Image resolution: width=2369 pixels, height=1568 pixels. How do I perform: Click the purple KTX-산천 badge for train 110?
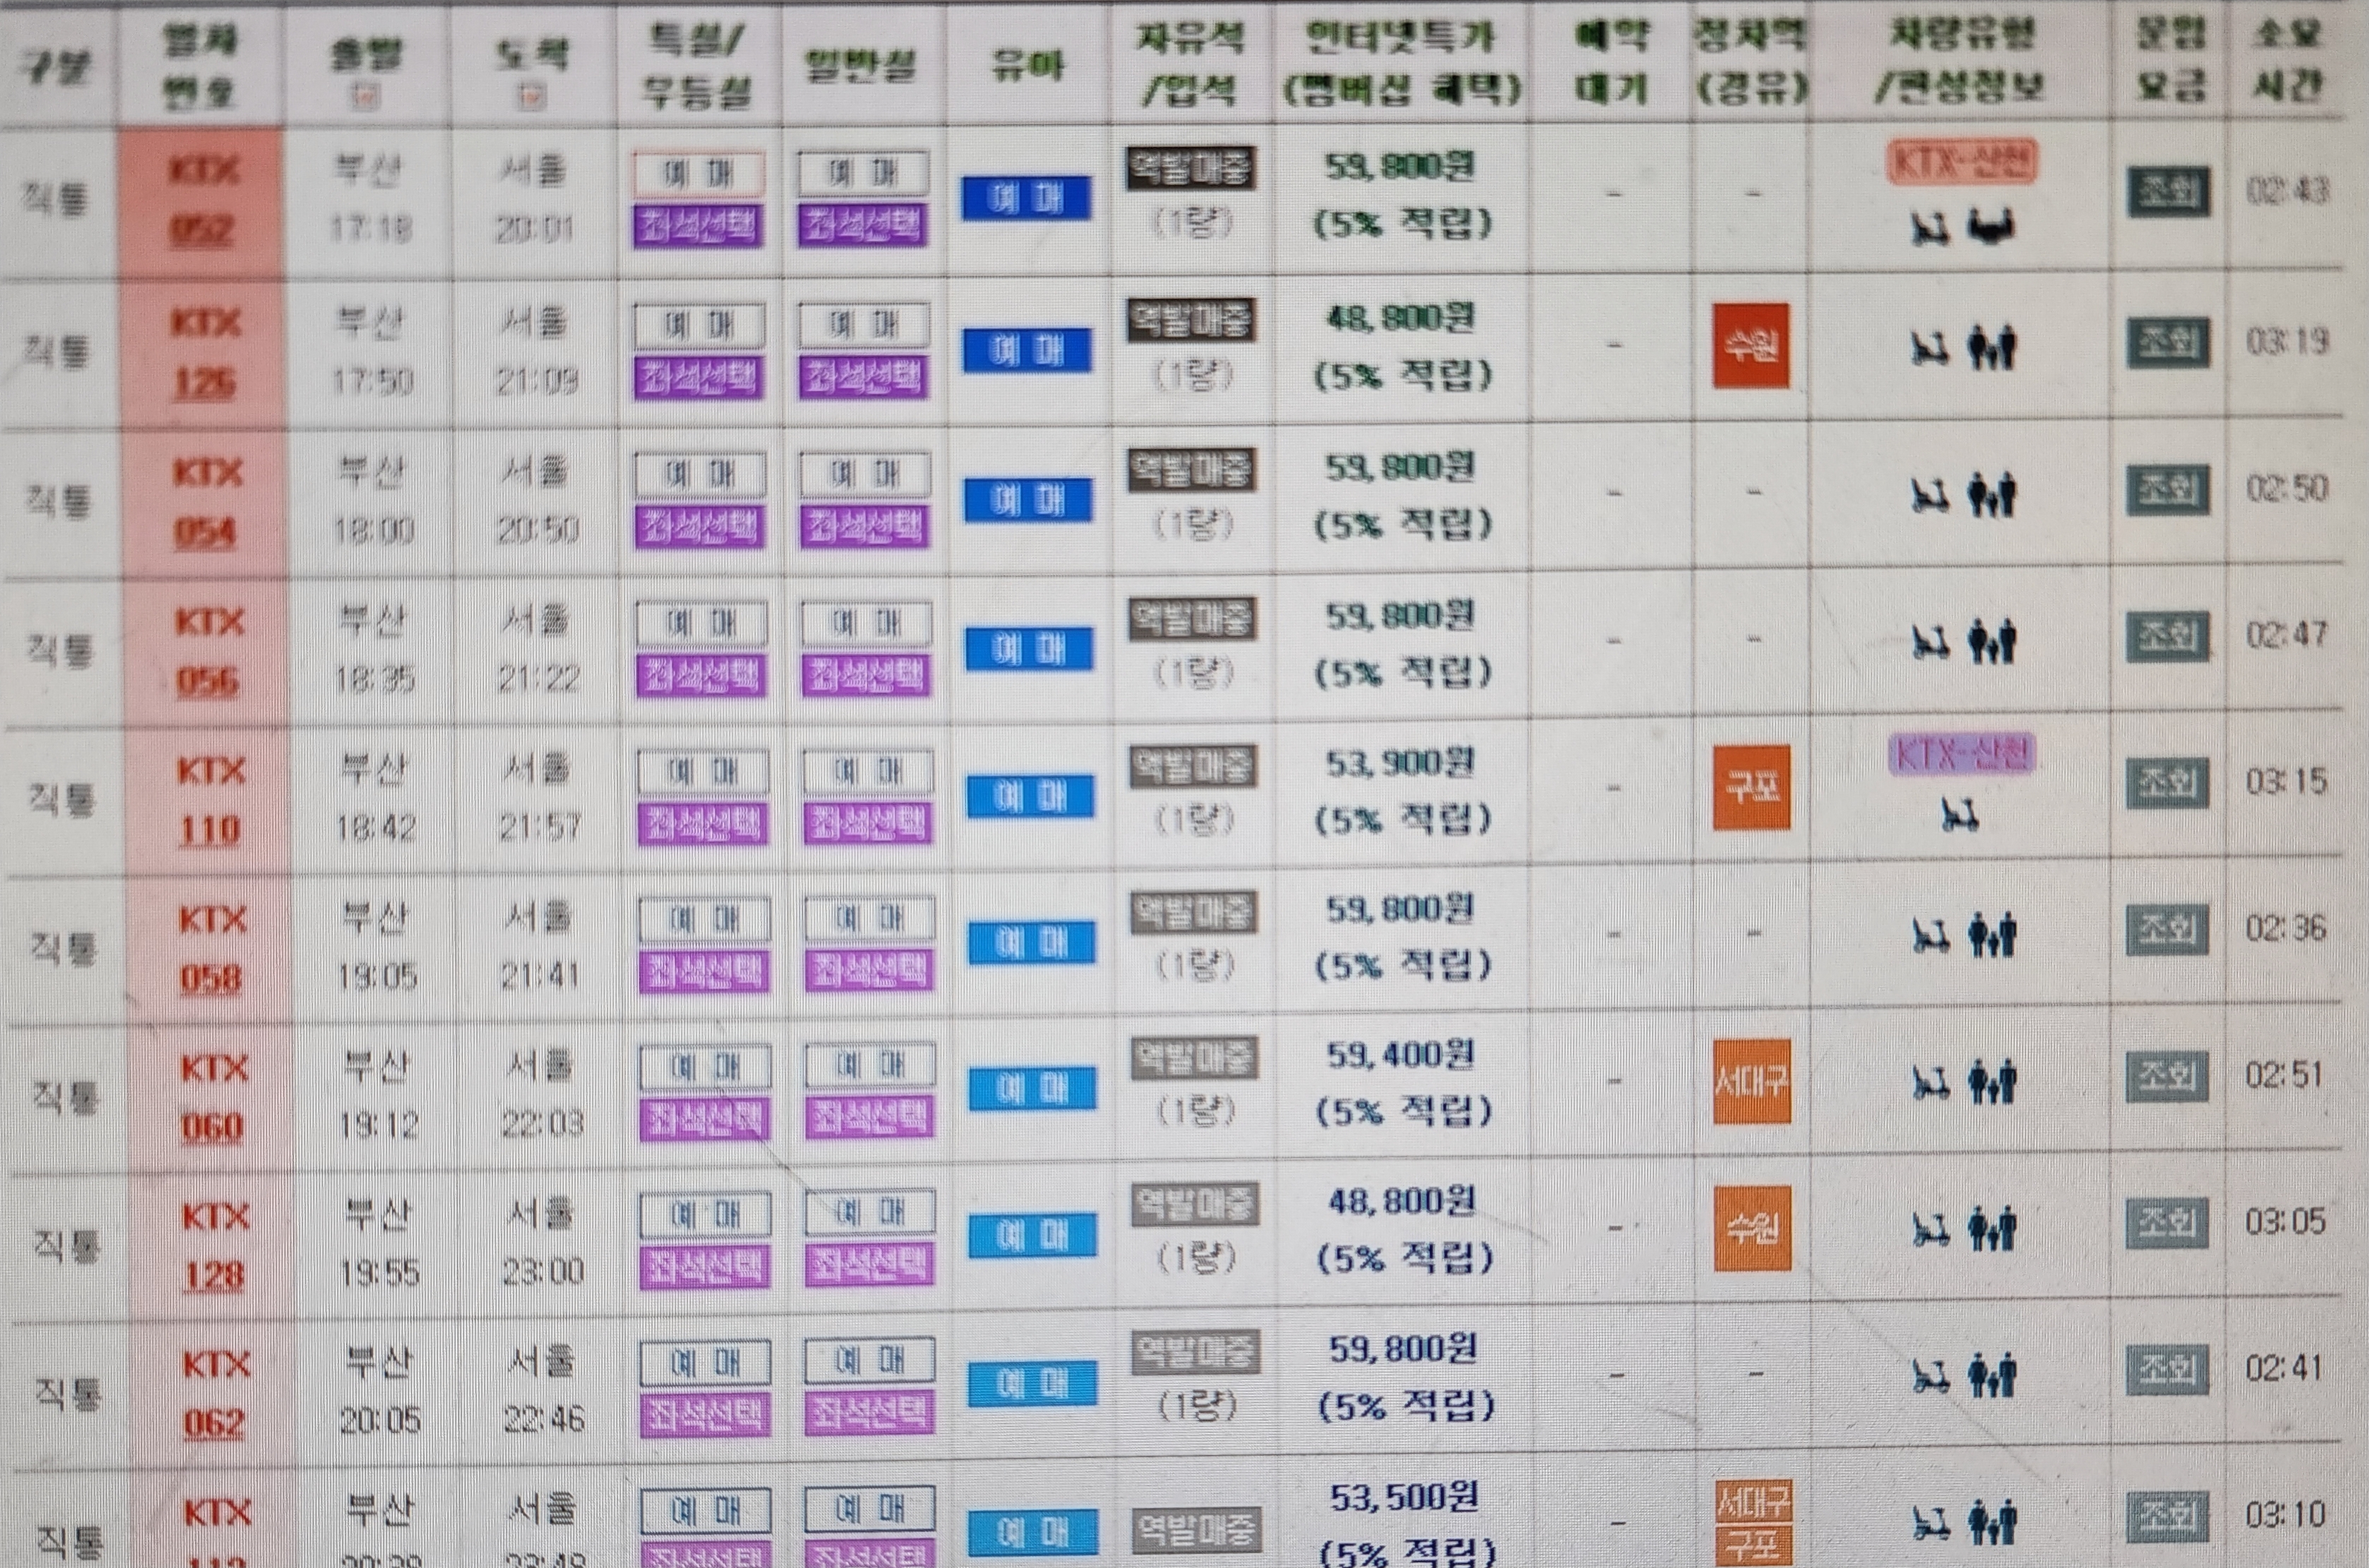[x=1961, y=755]
